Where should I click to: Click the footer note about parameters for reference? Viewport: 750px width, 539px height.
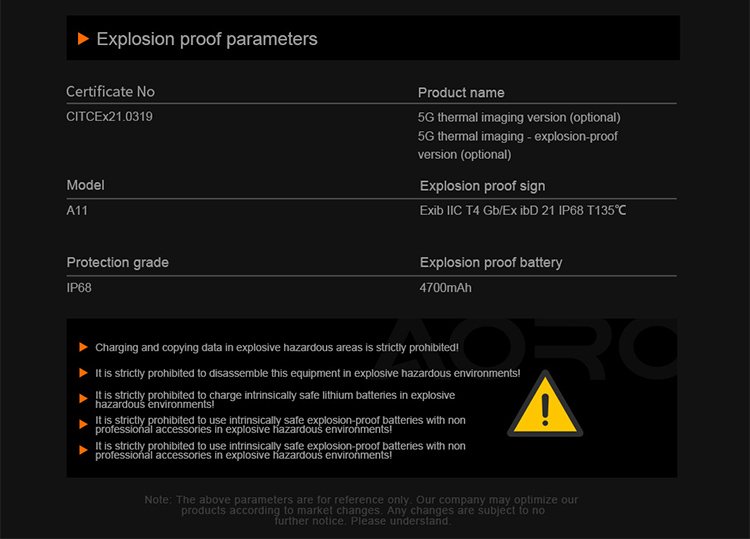(x=362, y=510)
